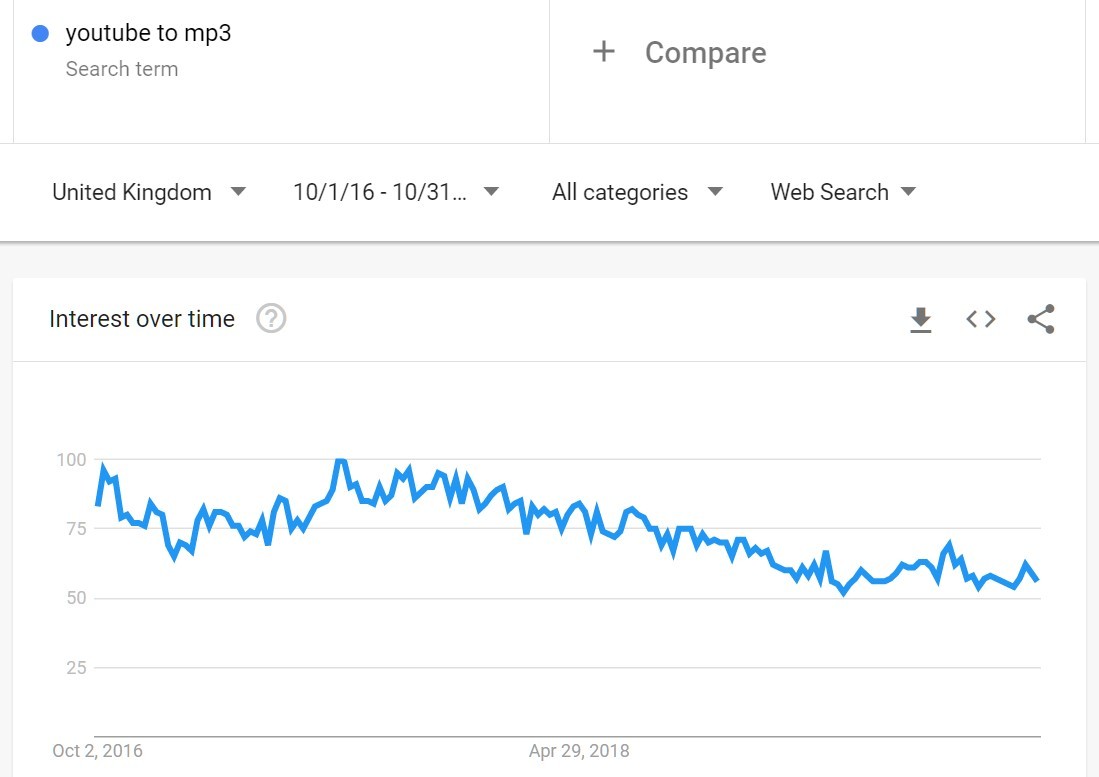Open the embed code icon
1099x777 pixels.
[980, 320]
